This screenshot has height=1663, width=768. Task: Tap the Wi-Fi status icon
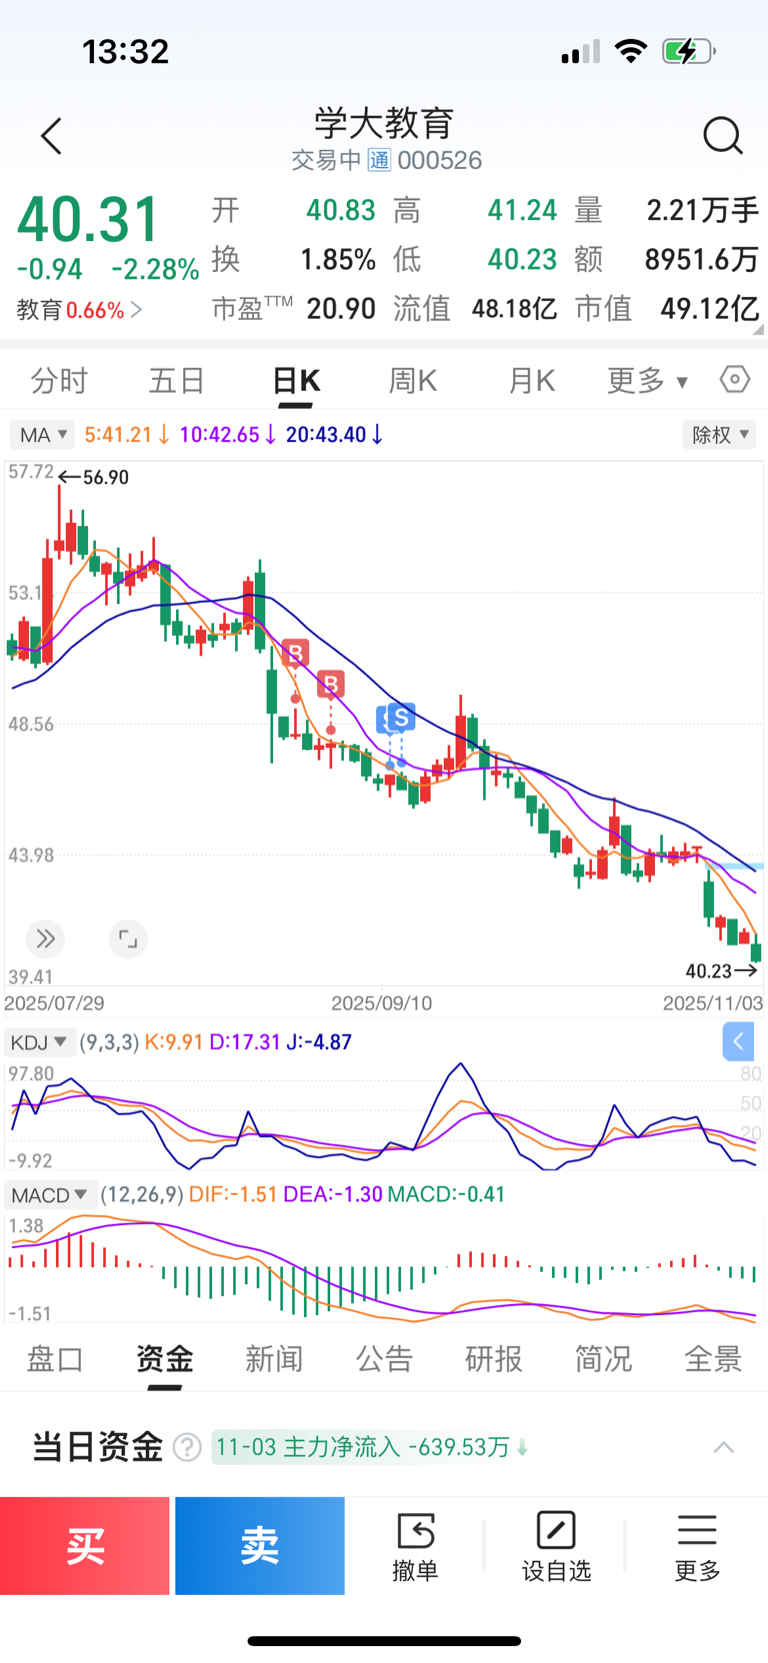click(631, 51)
